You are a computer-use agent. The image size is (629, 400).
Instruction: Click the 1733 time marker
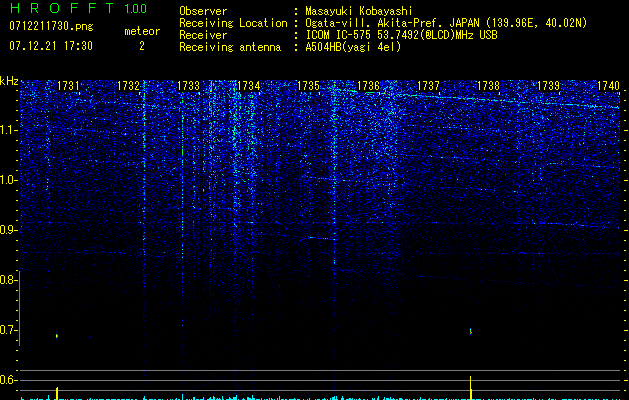point(189,86)
